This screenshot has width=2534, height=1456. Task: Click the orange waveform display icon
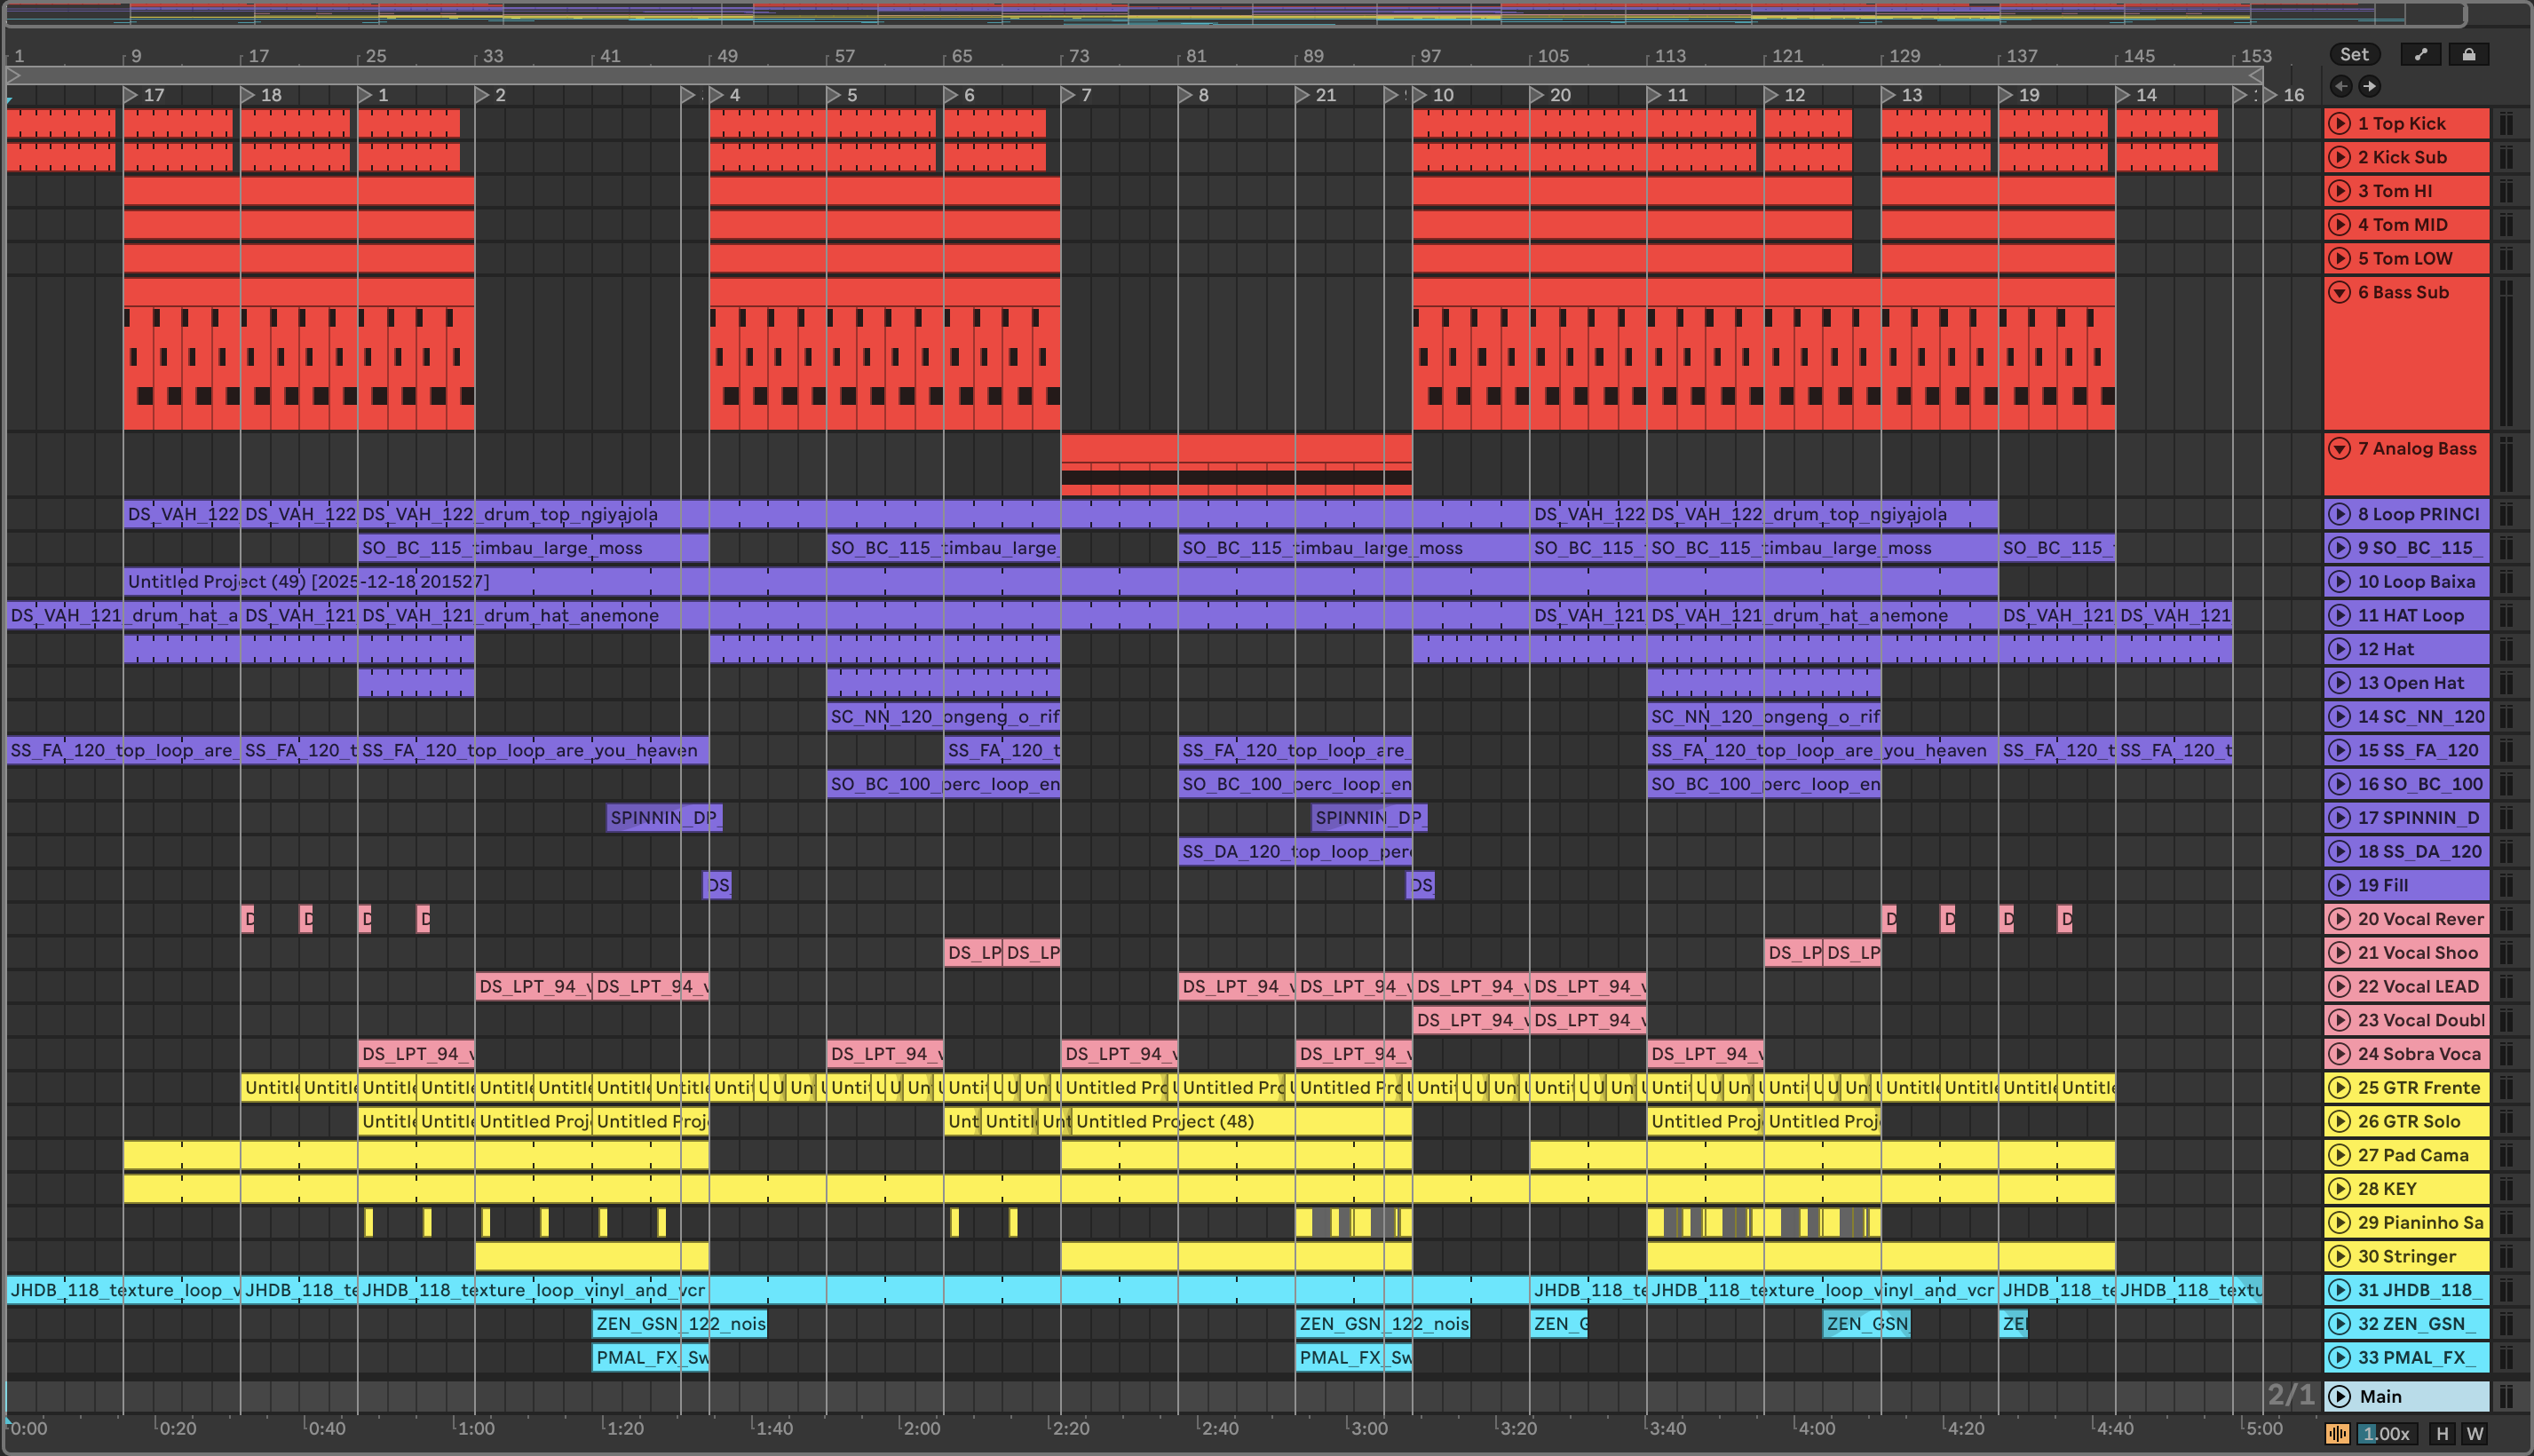(x=2338, y=1433)
